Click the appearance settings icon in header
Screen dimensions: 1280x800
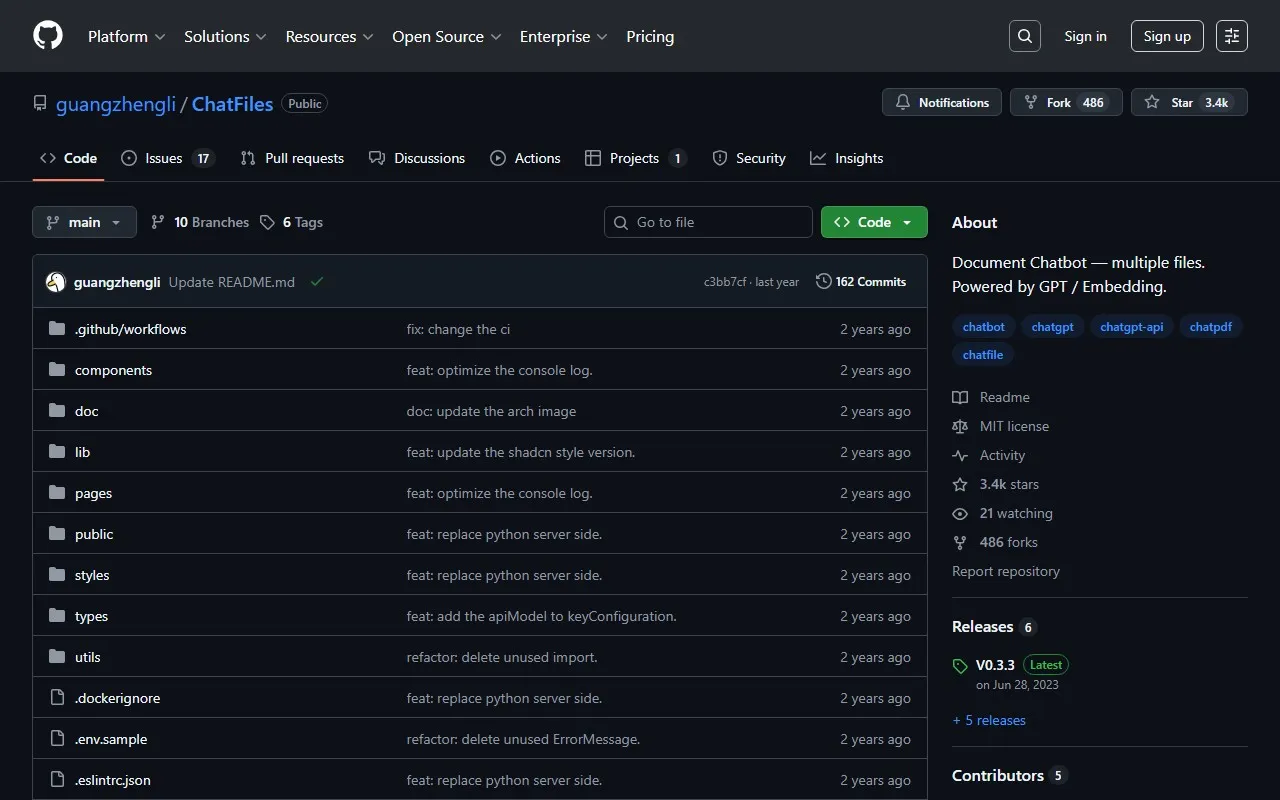[x=1231, y=36]
